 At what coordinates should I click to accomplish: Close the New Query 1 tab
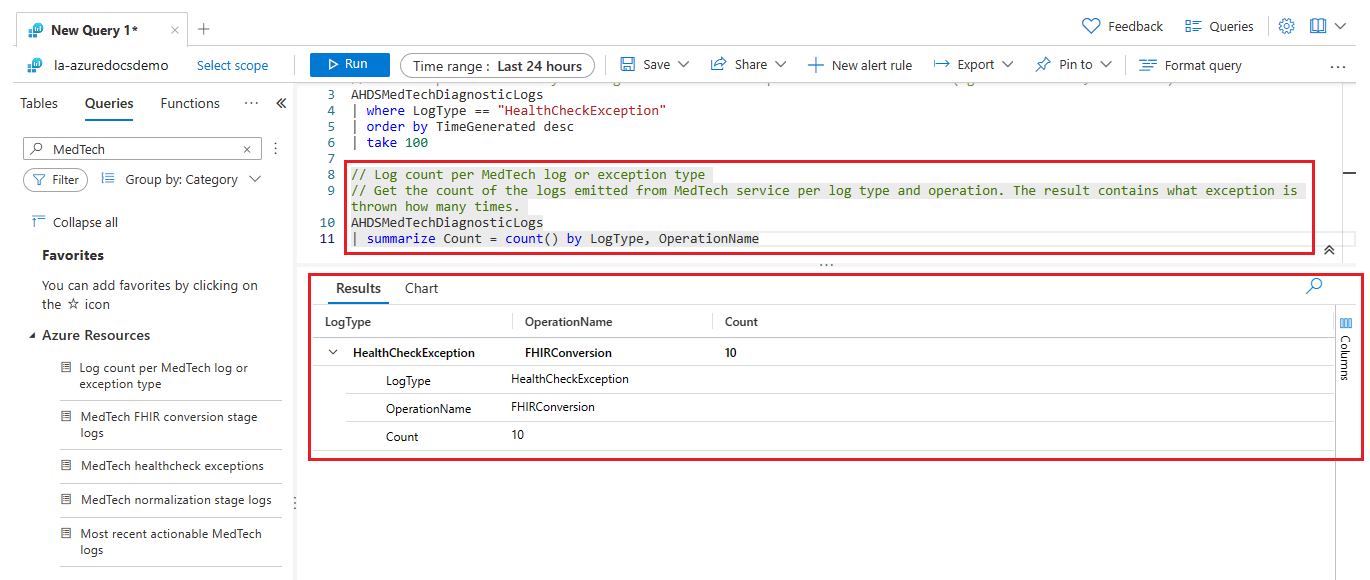(175, 30)
